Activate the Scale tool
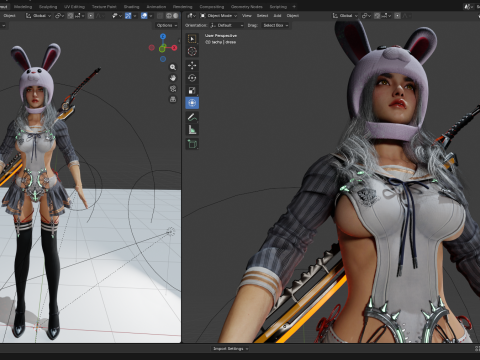This screenshot has height=360, width=480. coord(192,90)
